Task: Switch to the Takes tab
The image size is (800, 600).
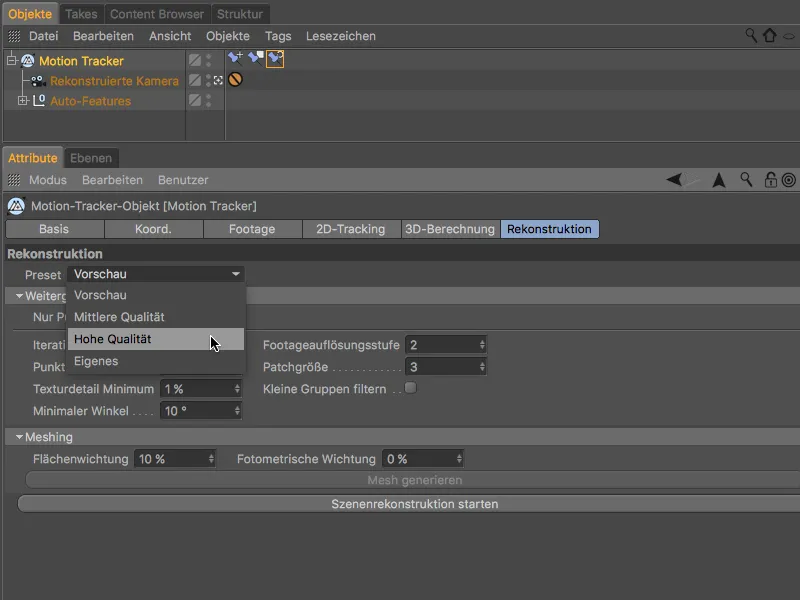Action: tap(81, 14)
